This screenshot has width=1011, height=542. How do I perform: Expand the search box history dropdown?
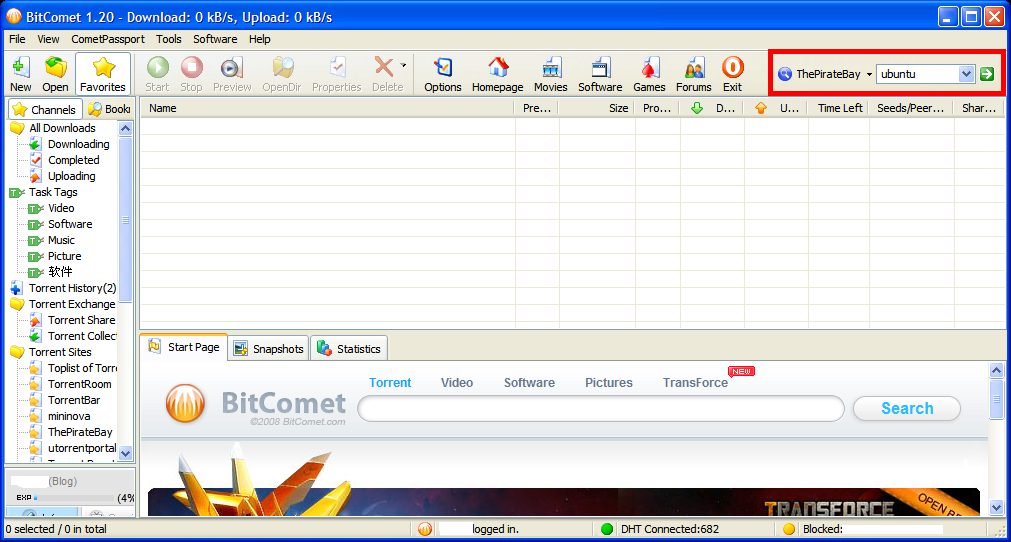[966, 74]
